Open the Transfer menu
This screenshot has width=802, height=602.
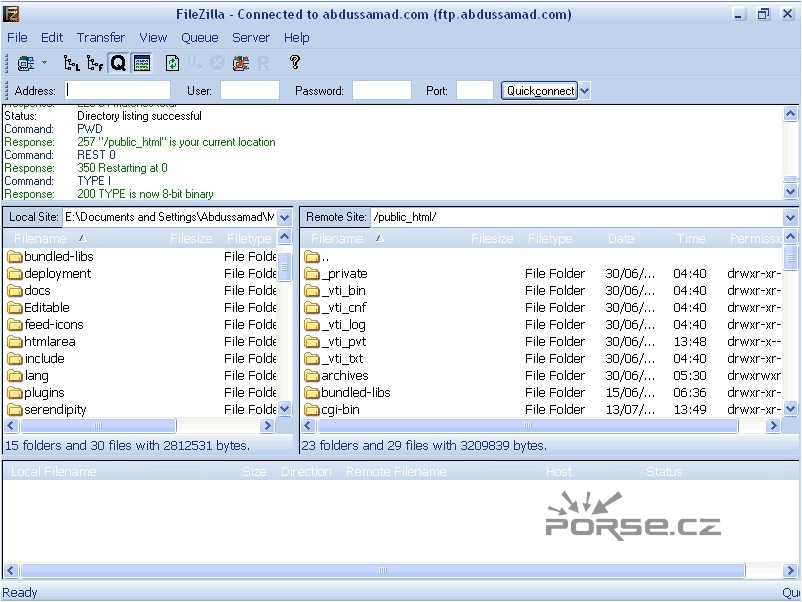tap(101, 37)
